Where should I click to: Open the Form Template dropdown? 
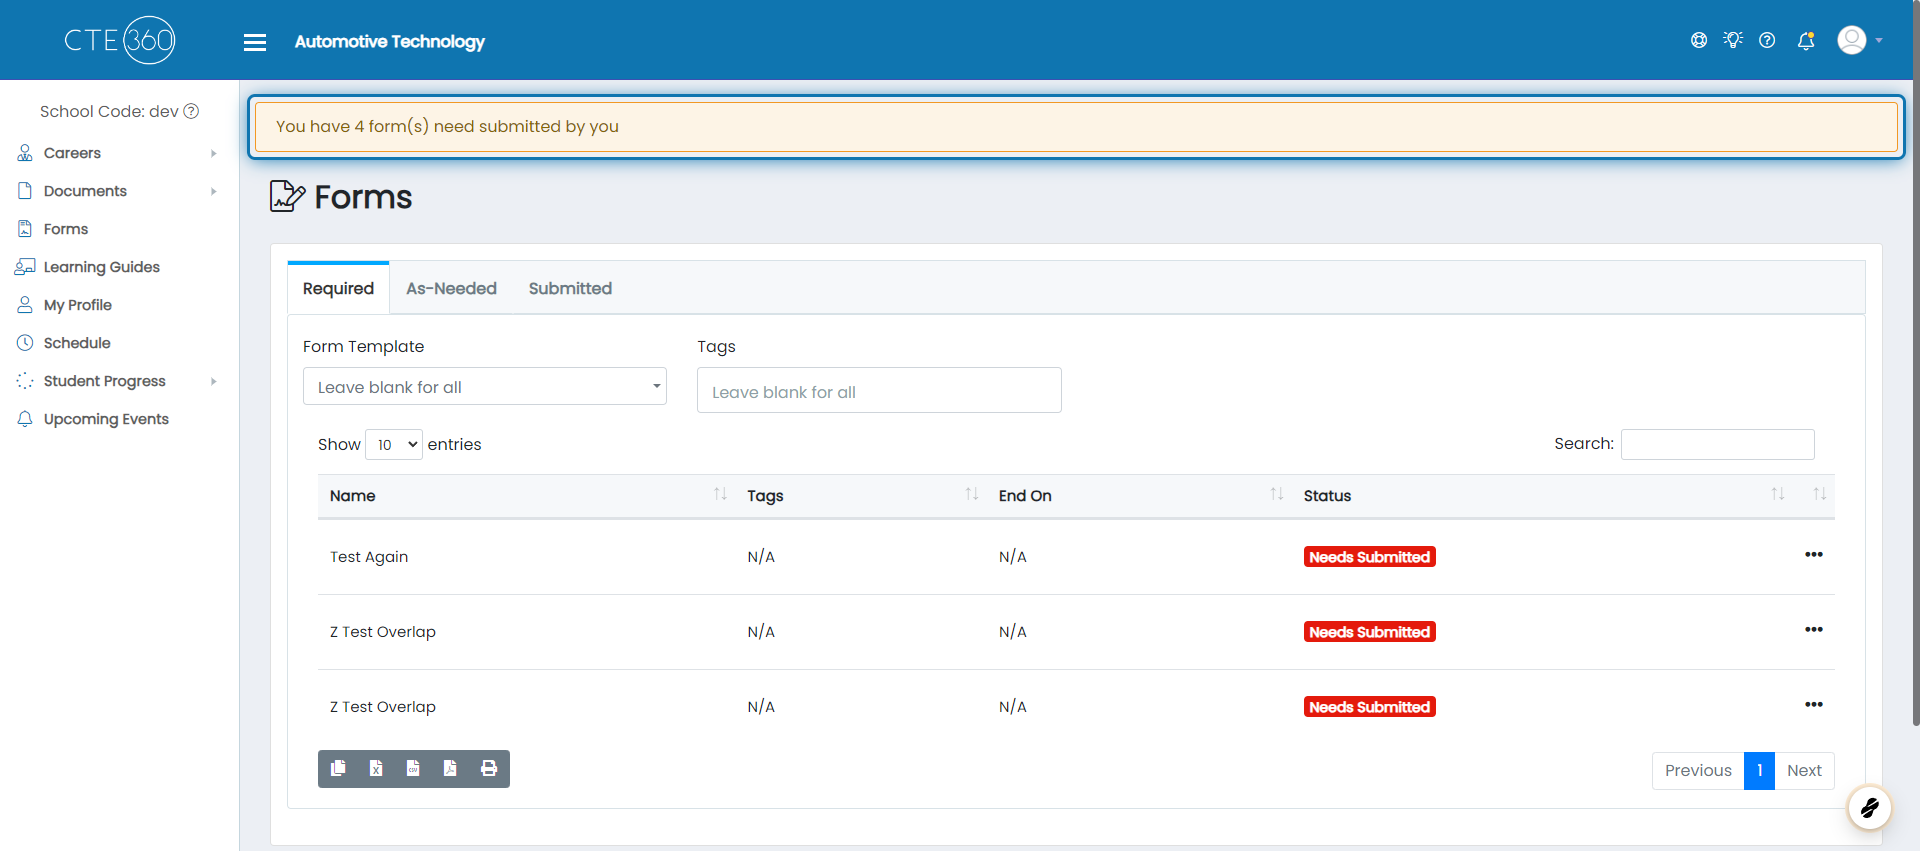tap(485, 386)
